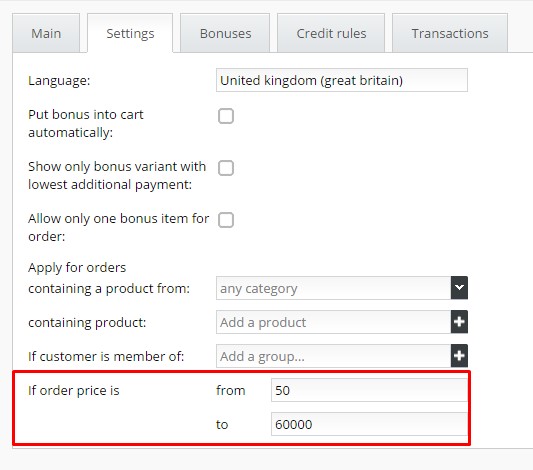Go to the Credit rules tab
This screenshot has height=470, width=533.
tap(331, 33)
